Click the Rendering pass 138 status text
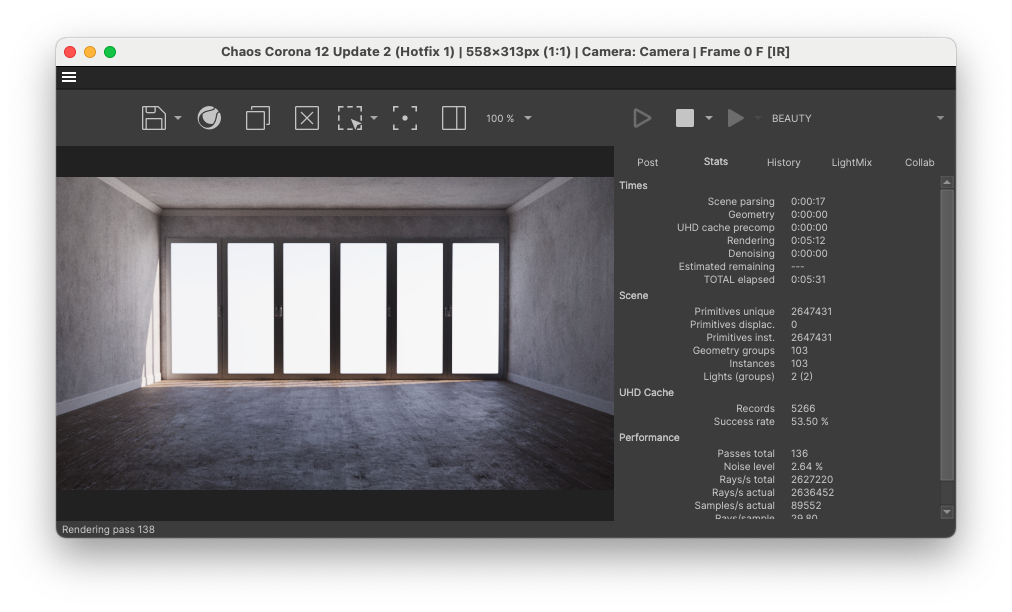The image size is (1012, 612). 108,529
